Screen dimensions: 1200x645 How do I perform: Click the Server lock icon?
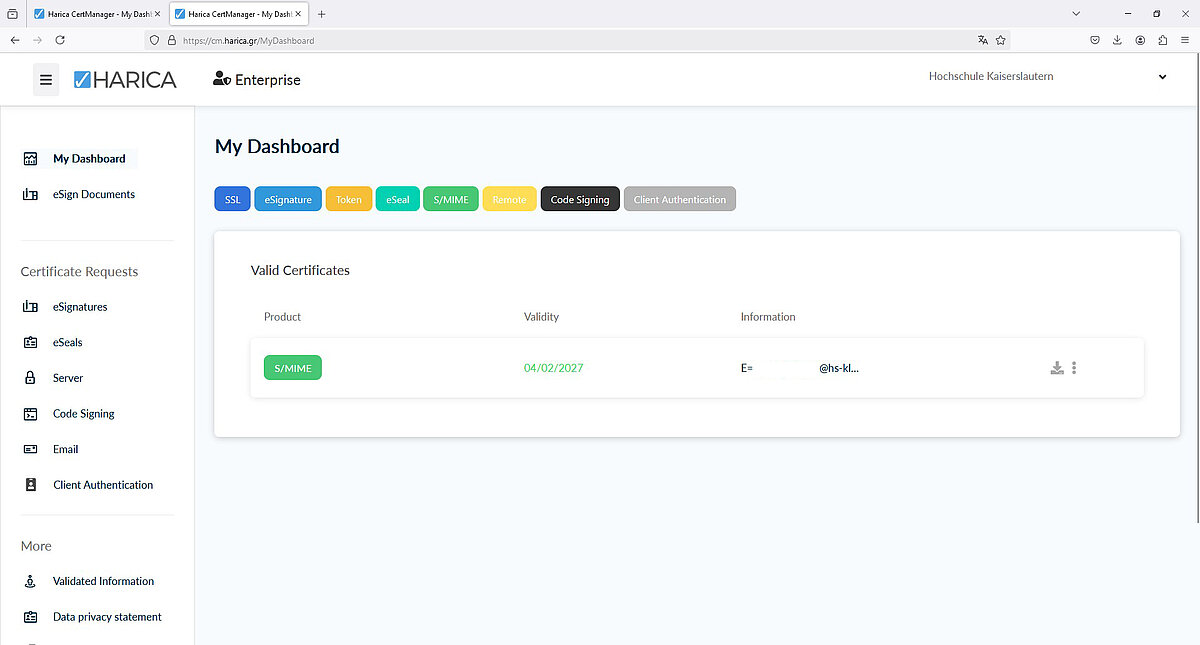tap(30, 378)
